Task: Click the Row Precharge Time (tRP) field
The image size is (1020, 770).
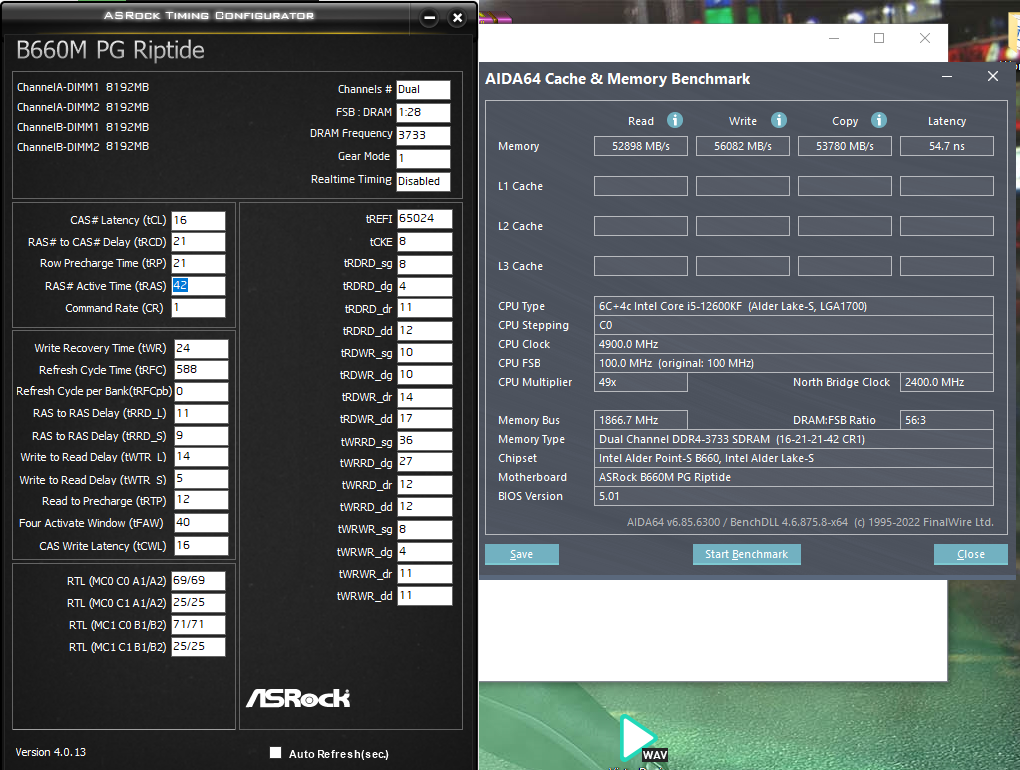Action: pos(198,263)
